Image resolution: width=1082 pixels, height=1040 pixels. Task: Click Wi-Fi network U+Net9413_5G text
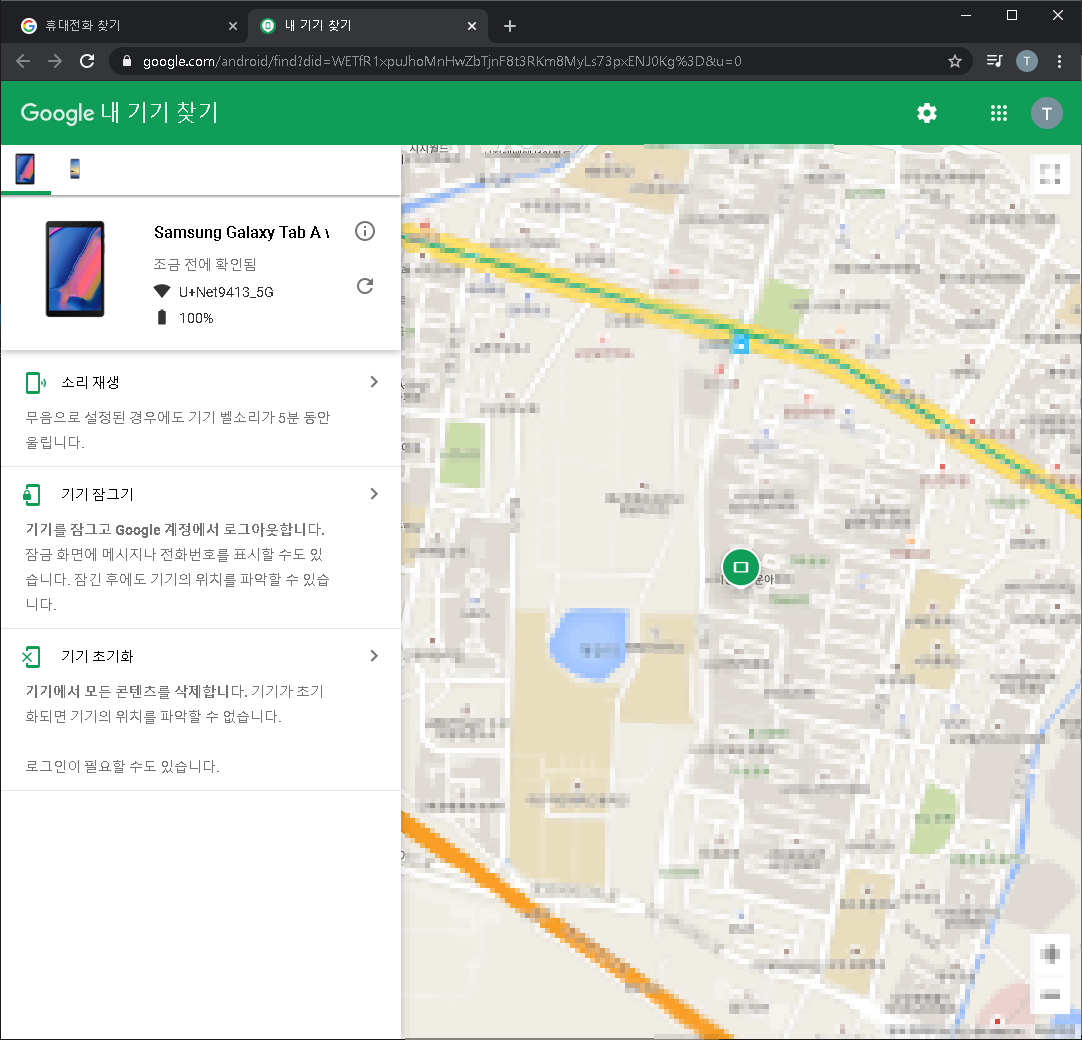coord(226,292)
